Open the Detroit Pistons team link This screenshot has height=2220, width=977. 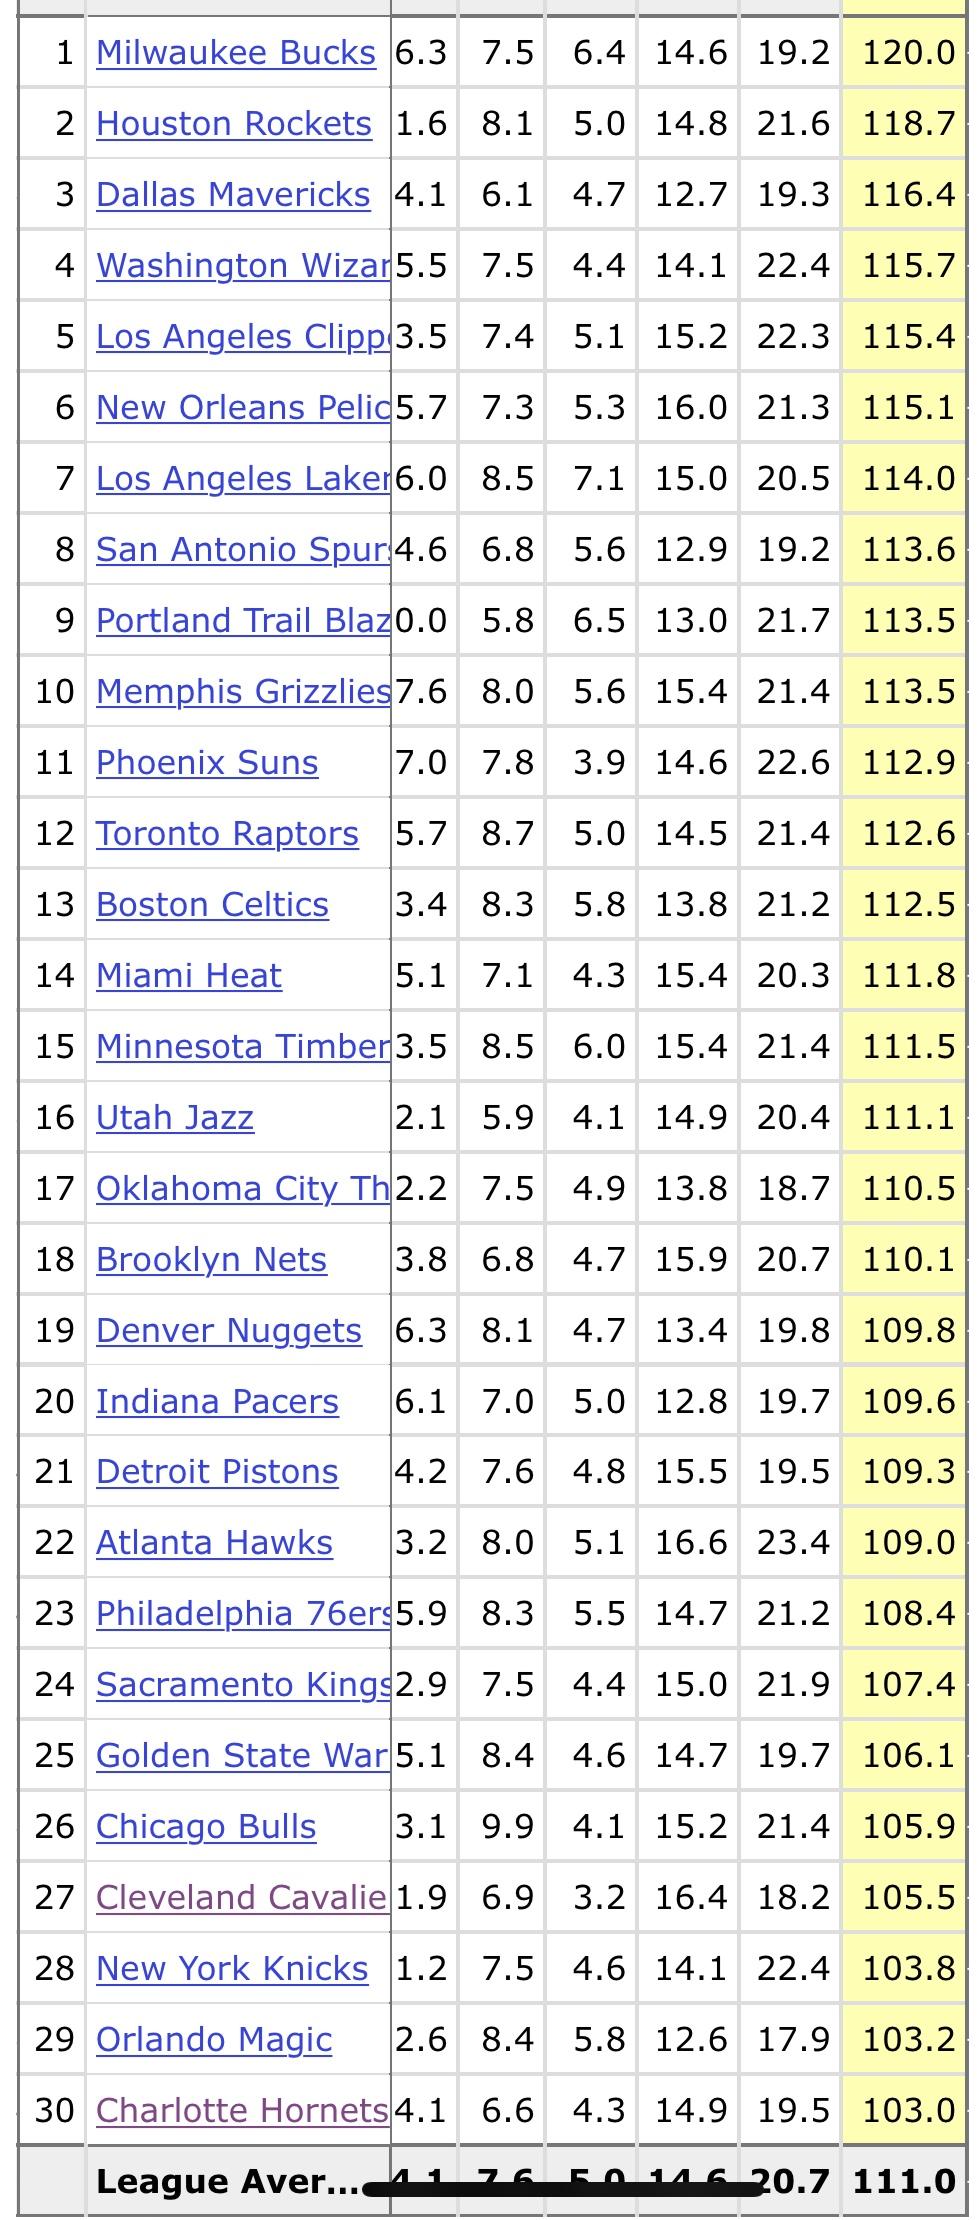(x=217, y=1472)
